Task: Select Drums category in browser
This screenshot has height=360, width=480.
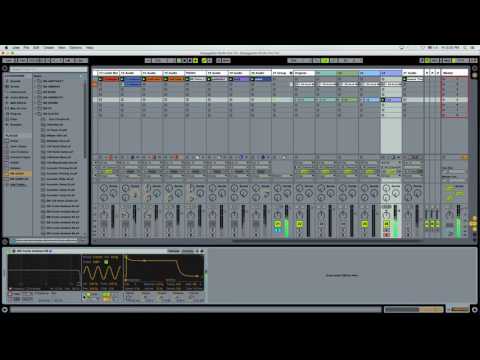Action: point(14,86)
